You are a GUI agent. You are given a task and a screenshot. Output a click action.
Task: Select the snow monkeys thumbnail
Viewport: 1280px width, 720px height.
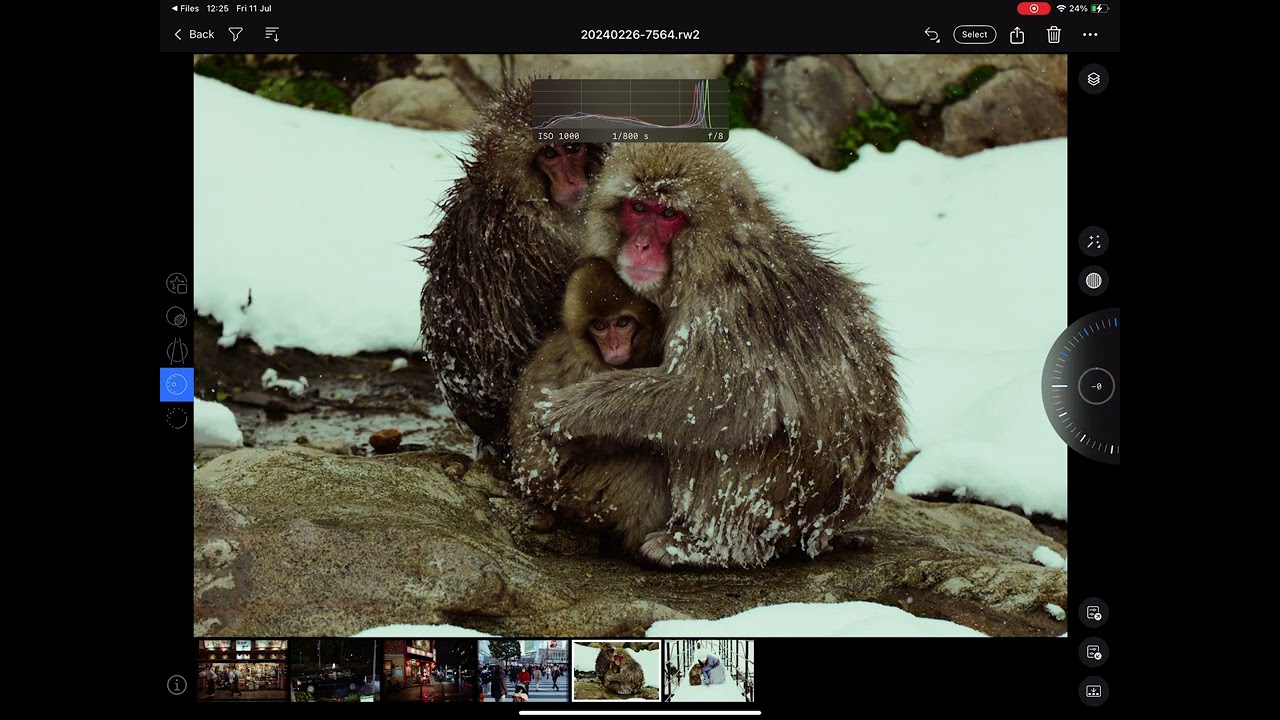[616, 670]
